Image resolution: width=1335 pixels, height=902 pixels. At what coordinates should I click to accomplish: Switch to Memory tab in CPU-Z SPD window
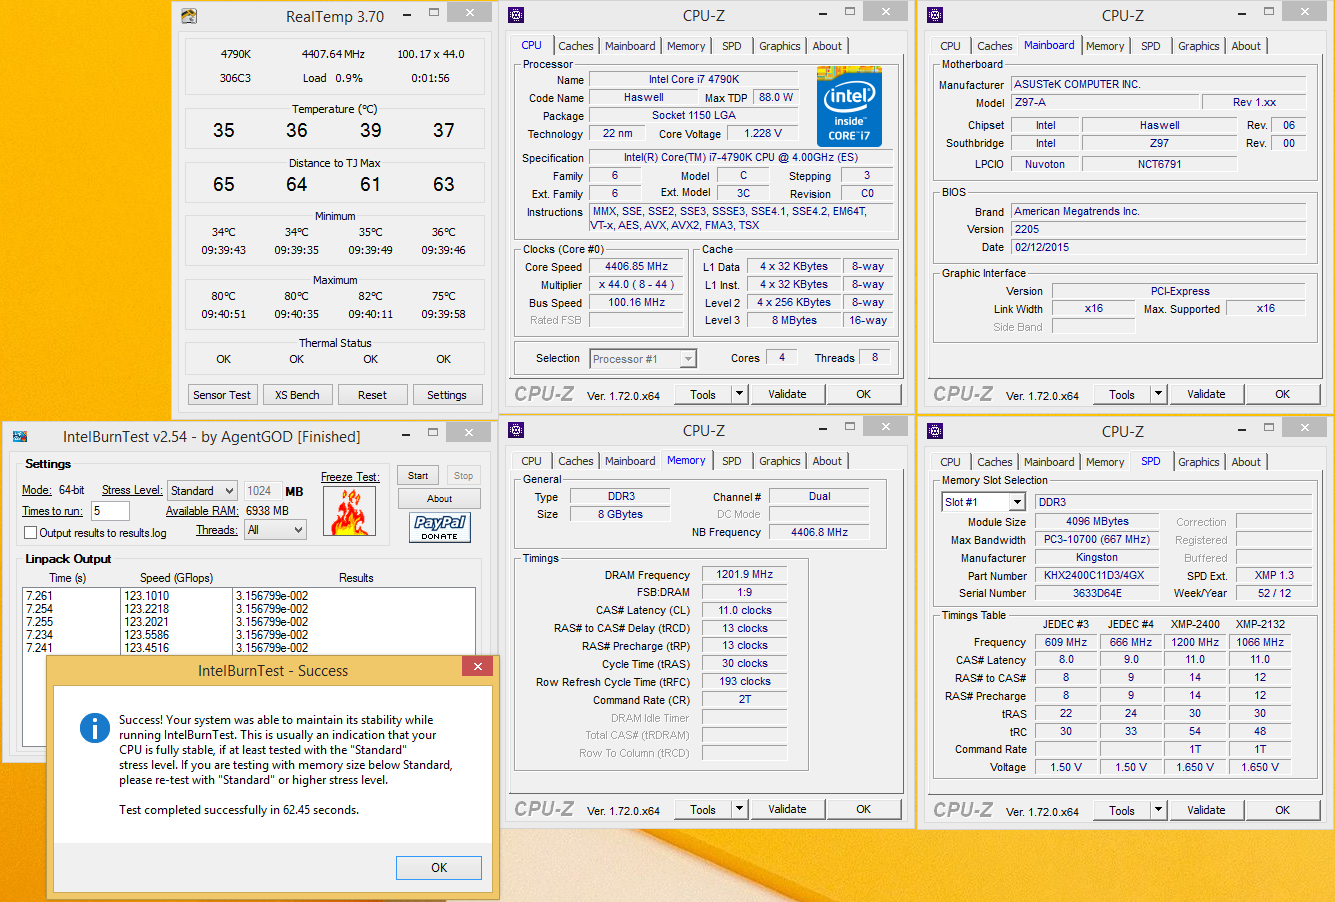(1105, 462)
